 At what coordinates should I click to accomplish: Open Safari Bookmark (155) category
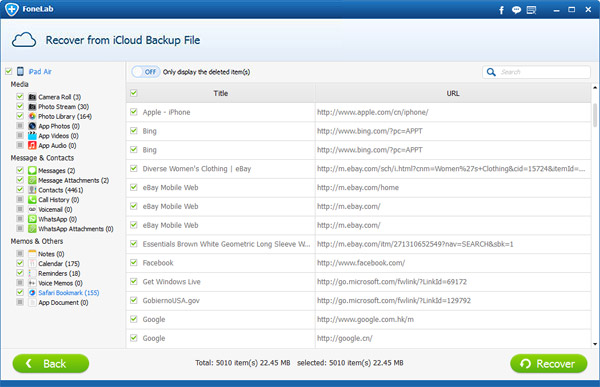point(68,292)
